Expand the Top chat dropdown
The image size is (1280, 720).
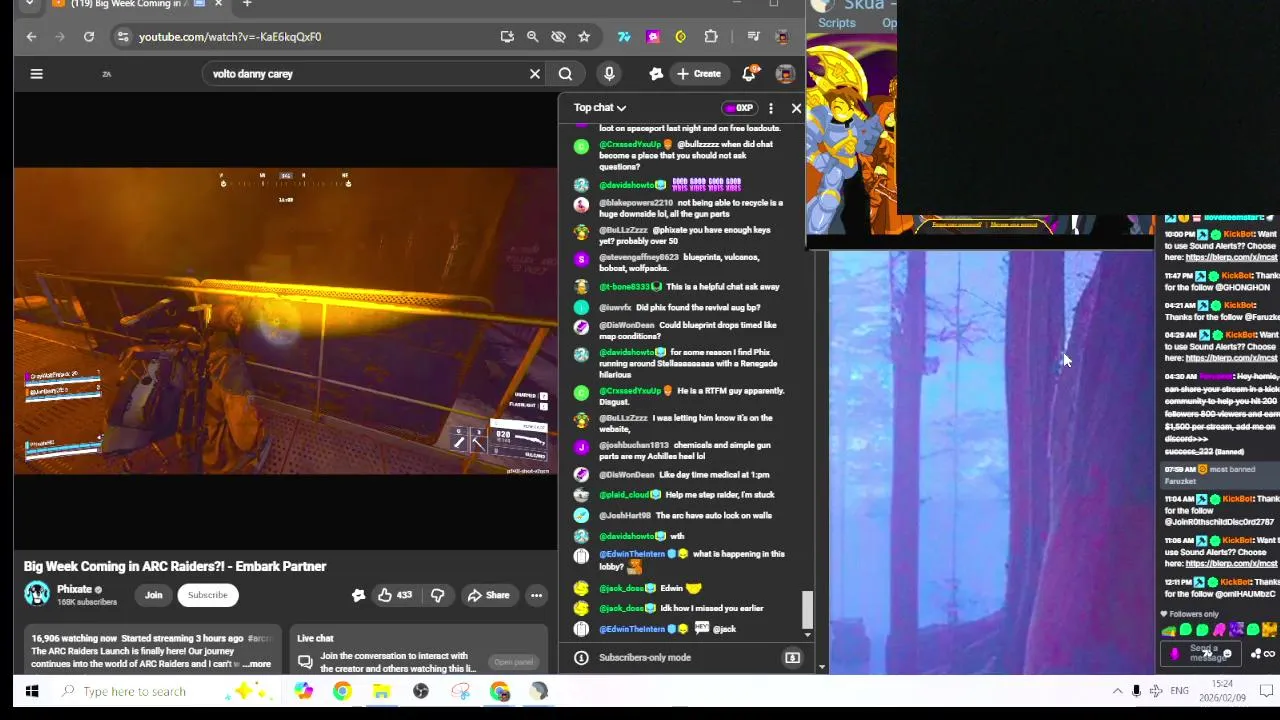pyautogui.click(x=600, y=108)
